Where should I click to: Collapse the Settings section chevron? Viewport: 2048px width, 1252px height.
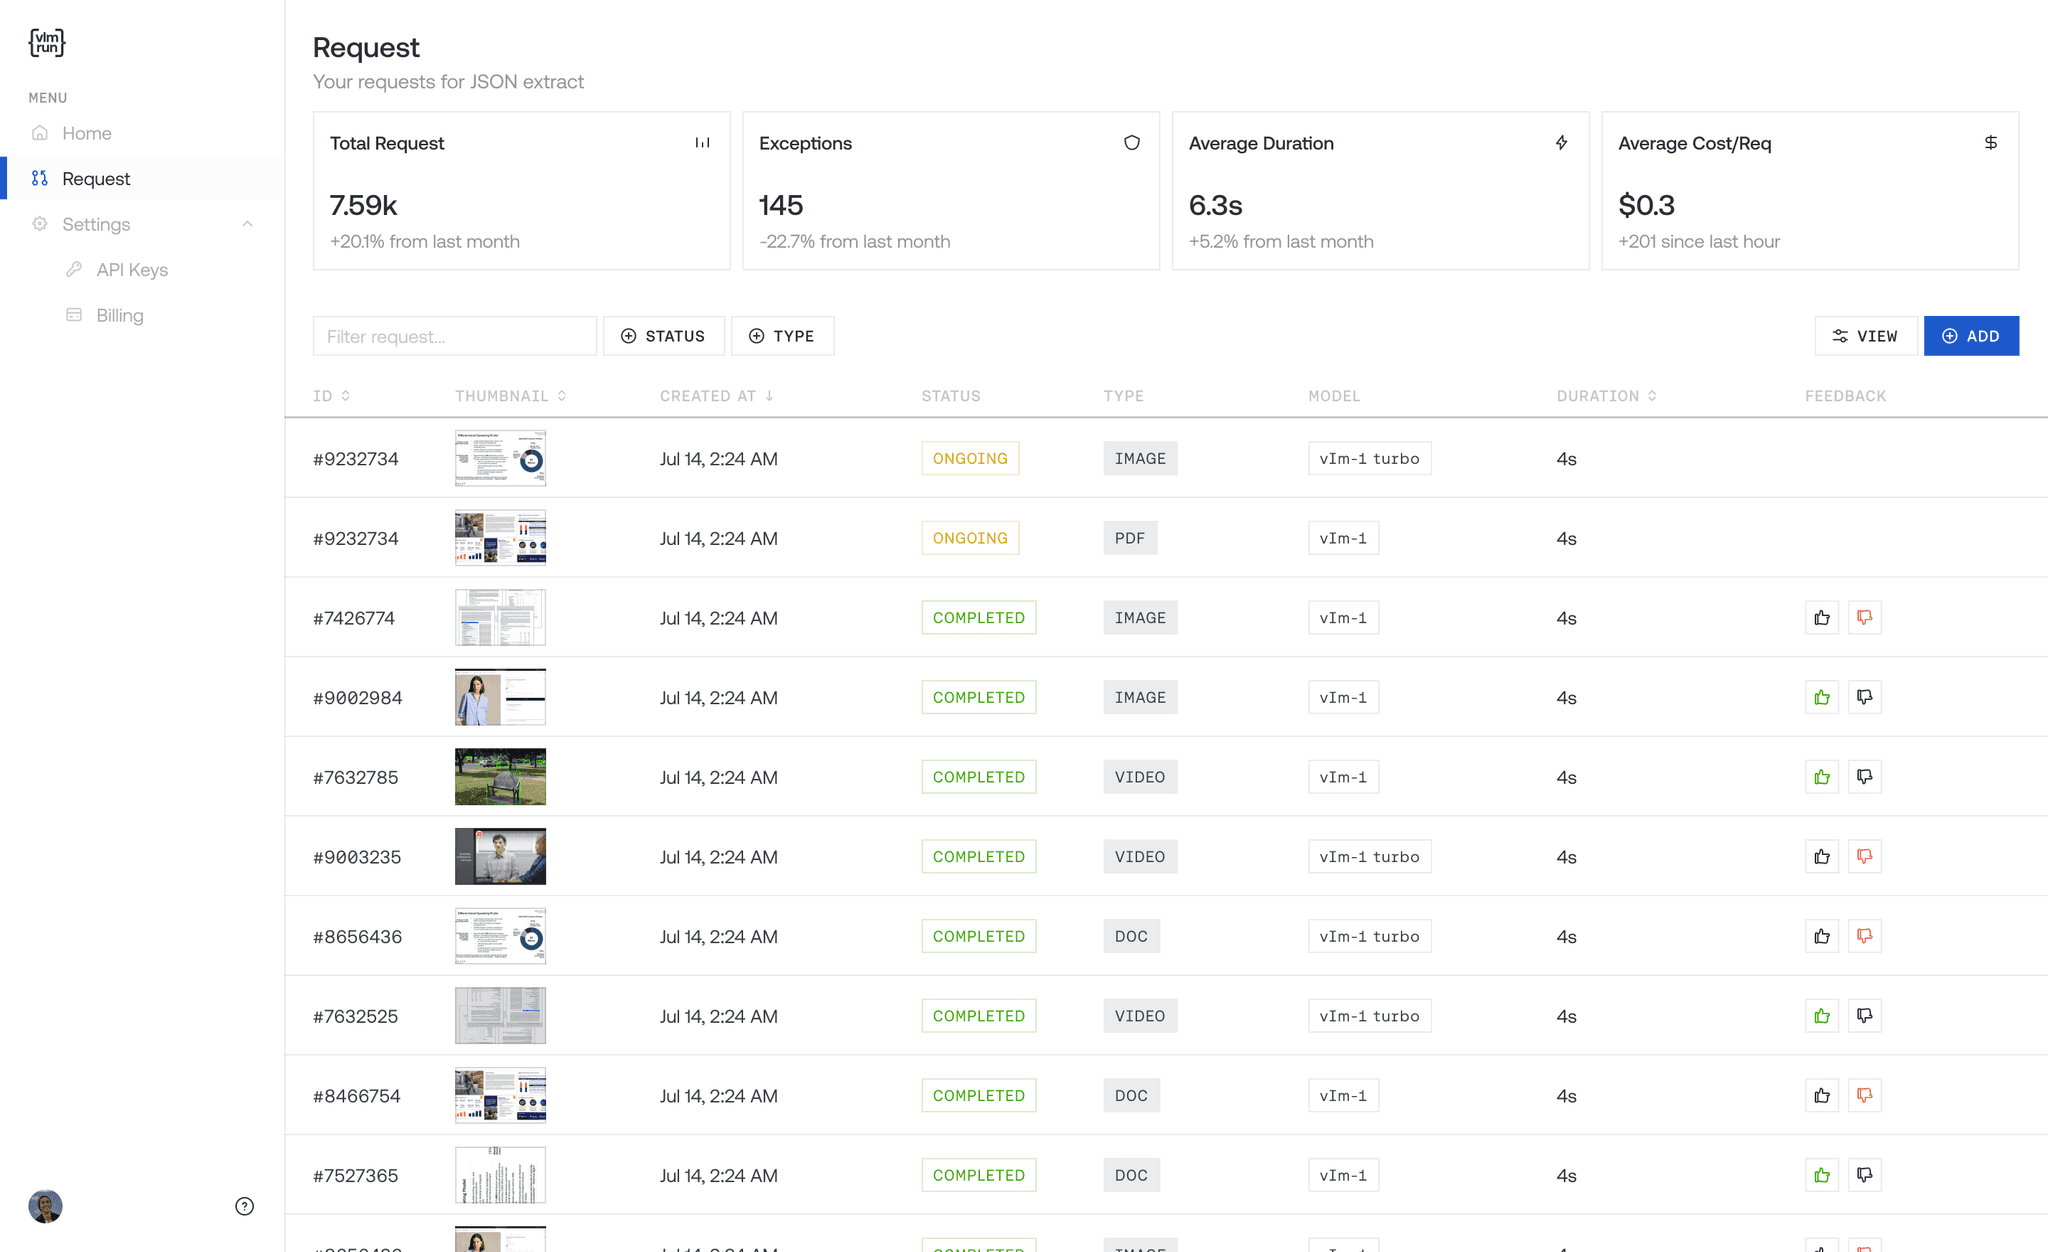click(247, 224)
